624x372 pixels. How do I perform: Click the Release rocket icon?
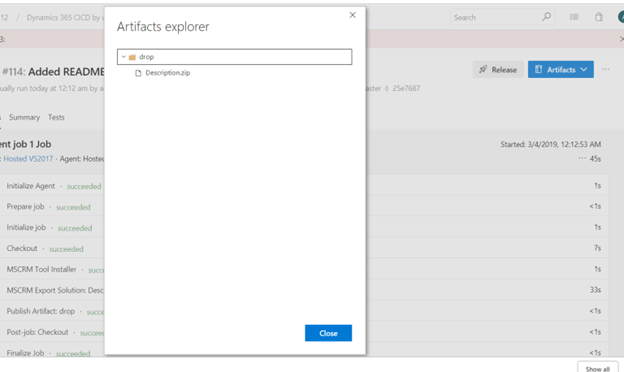coord(483,70)
